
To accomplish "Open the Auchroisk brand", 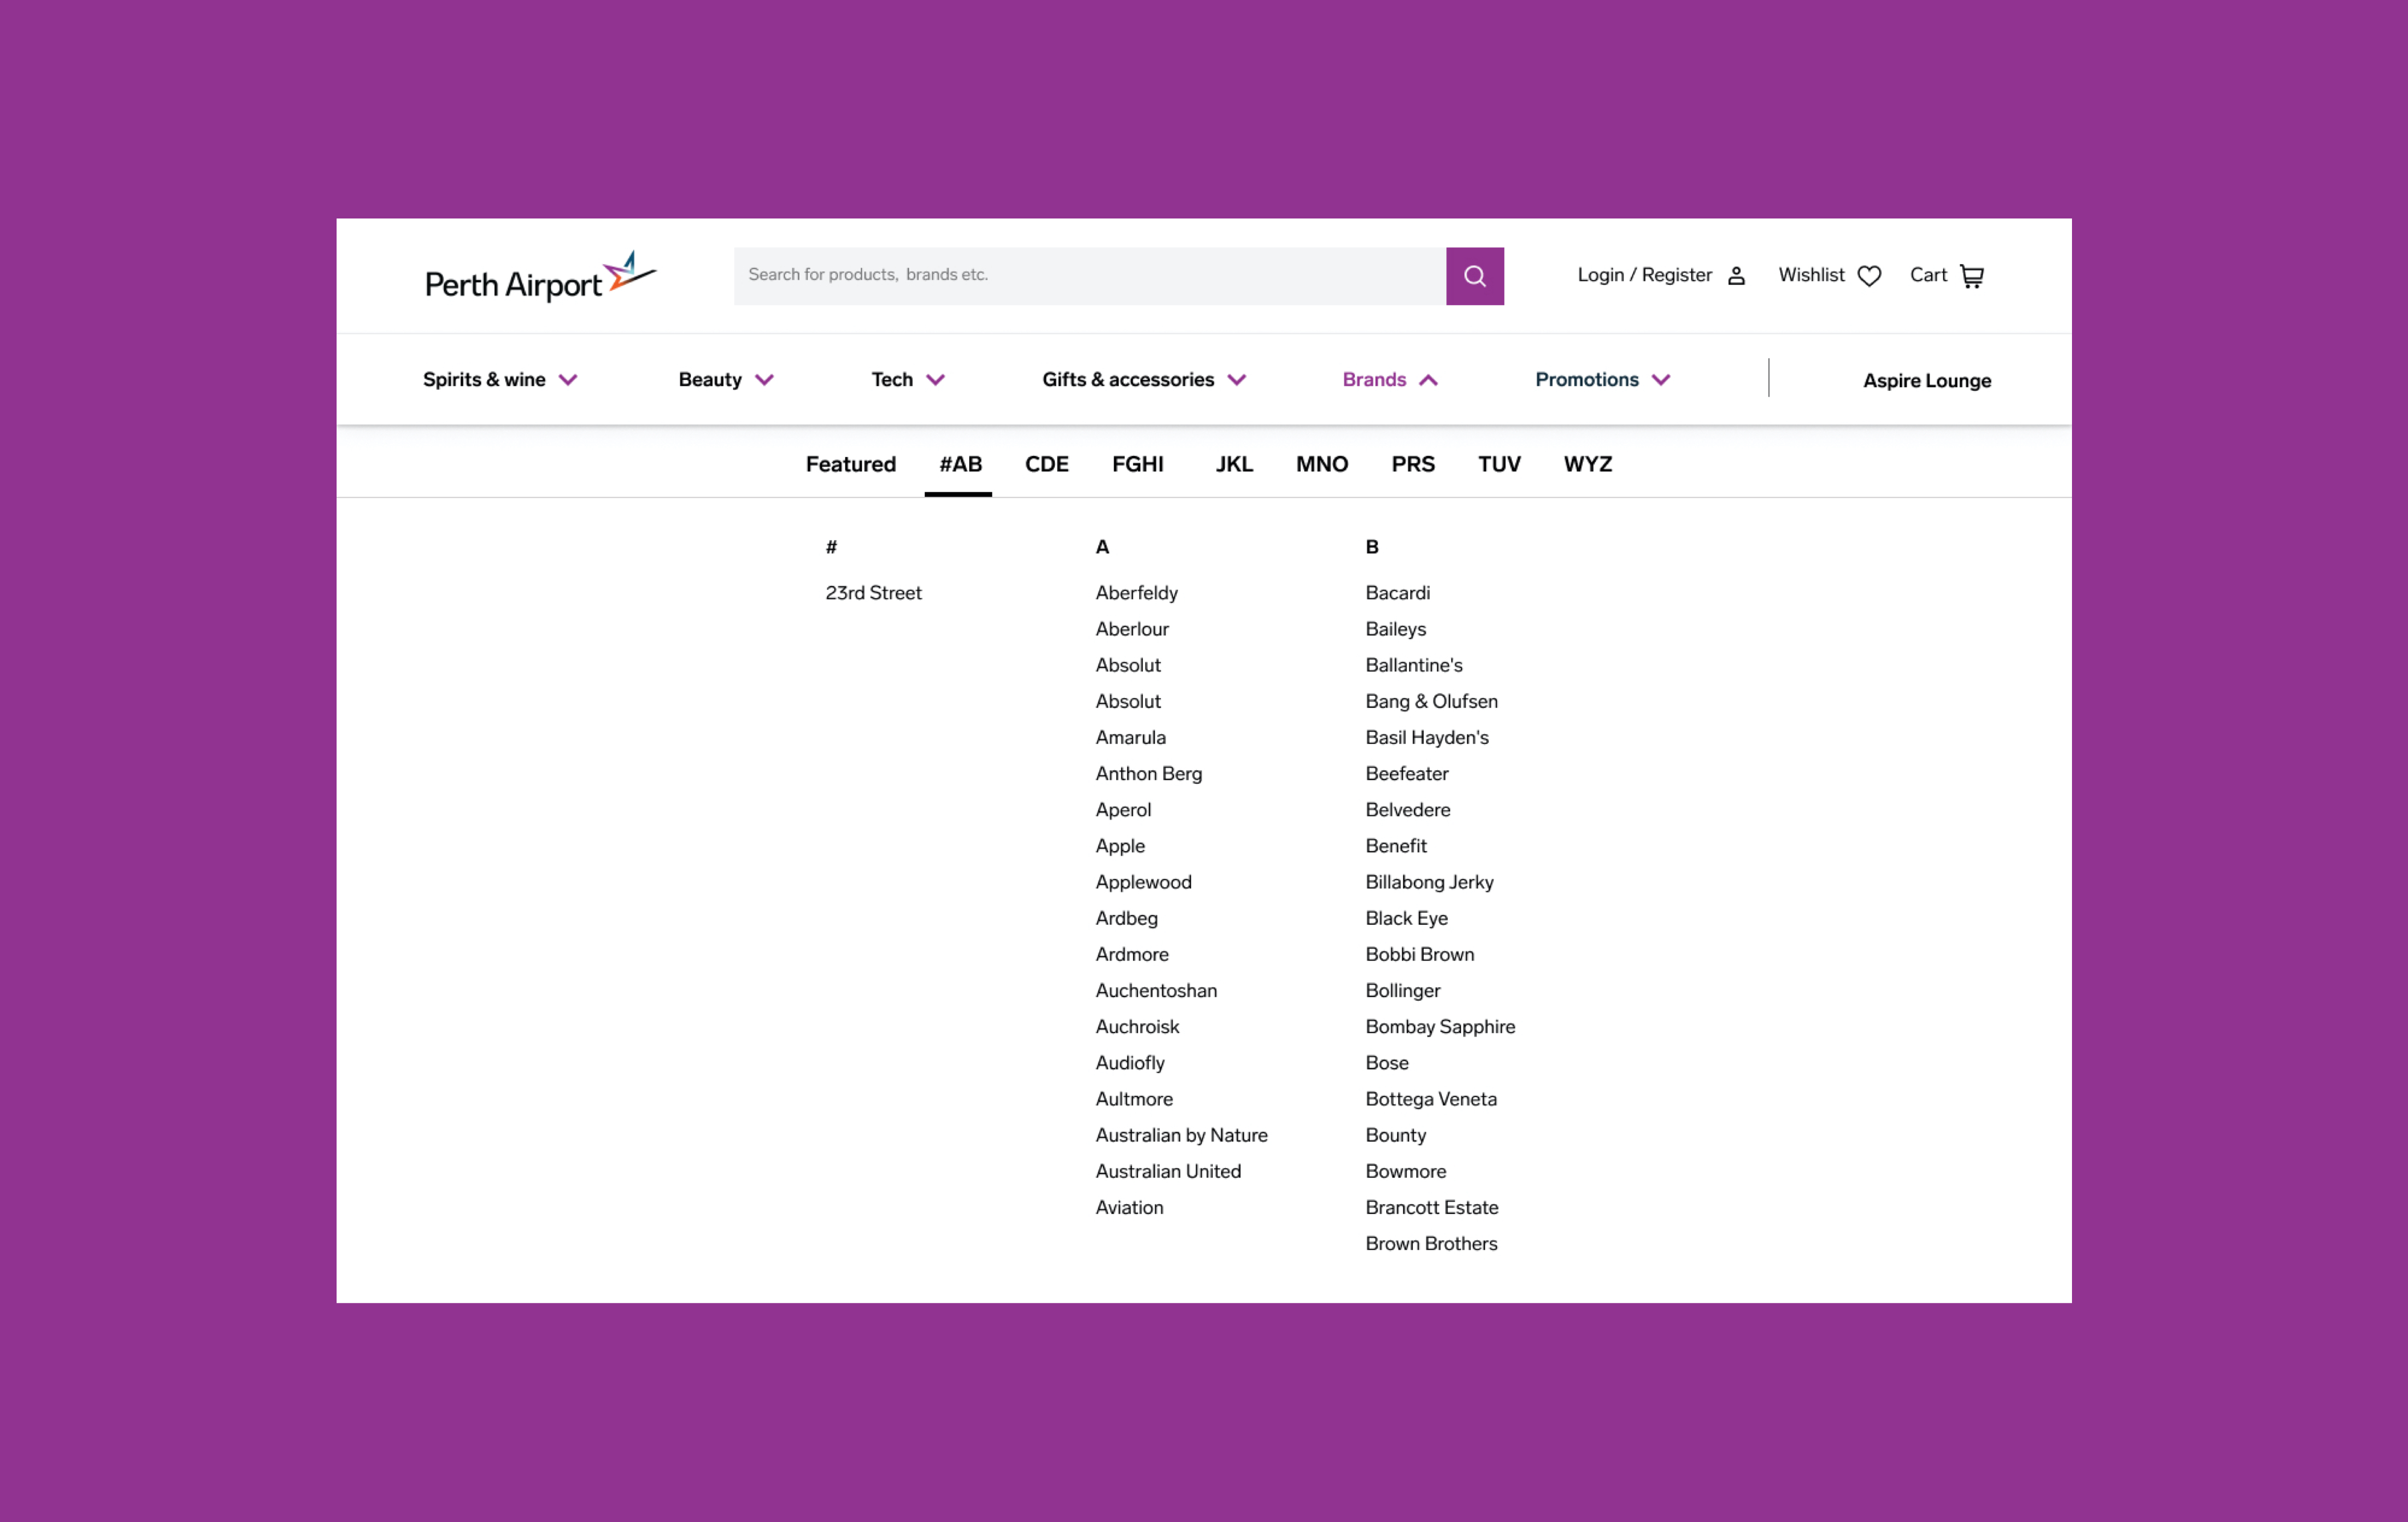I will pos(1137,1027).
